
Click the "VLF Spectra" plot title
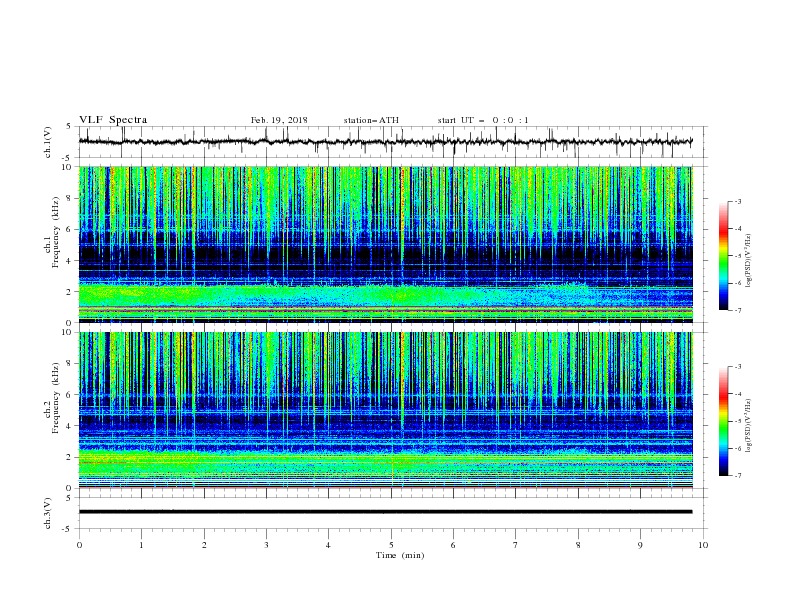coord(113,120)
